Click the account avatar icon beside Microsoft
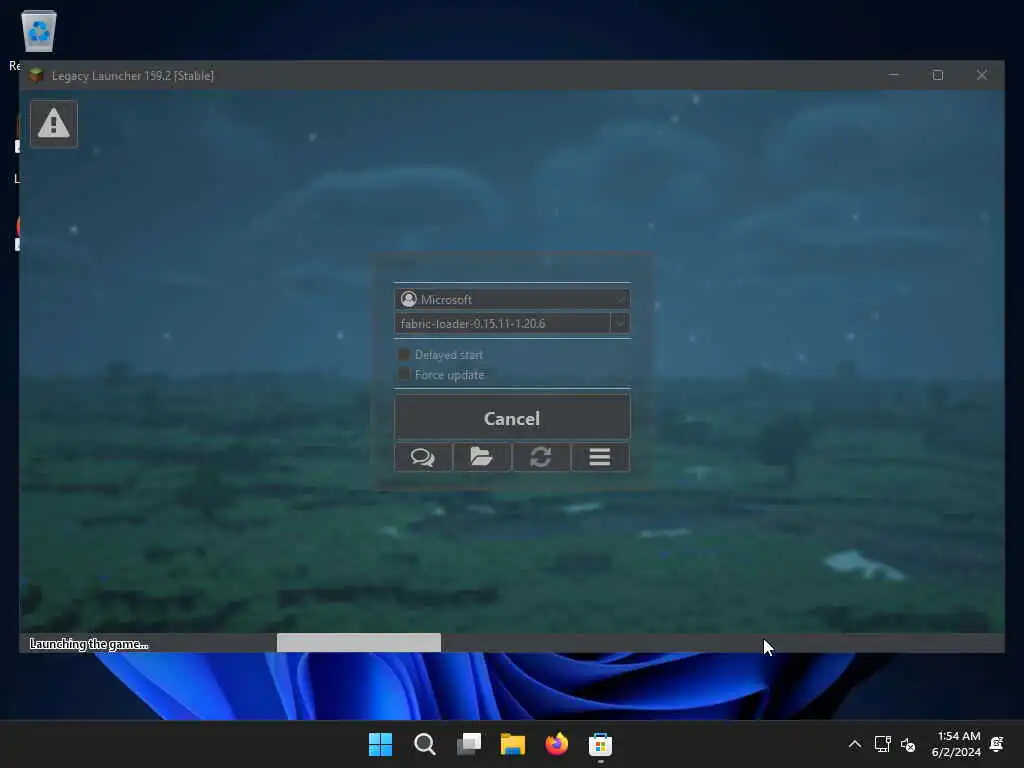Viewport: 1024px width, 768px height. (409, 299)
